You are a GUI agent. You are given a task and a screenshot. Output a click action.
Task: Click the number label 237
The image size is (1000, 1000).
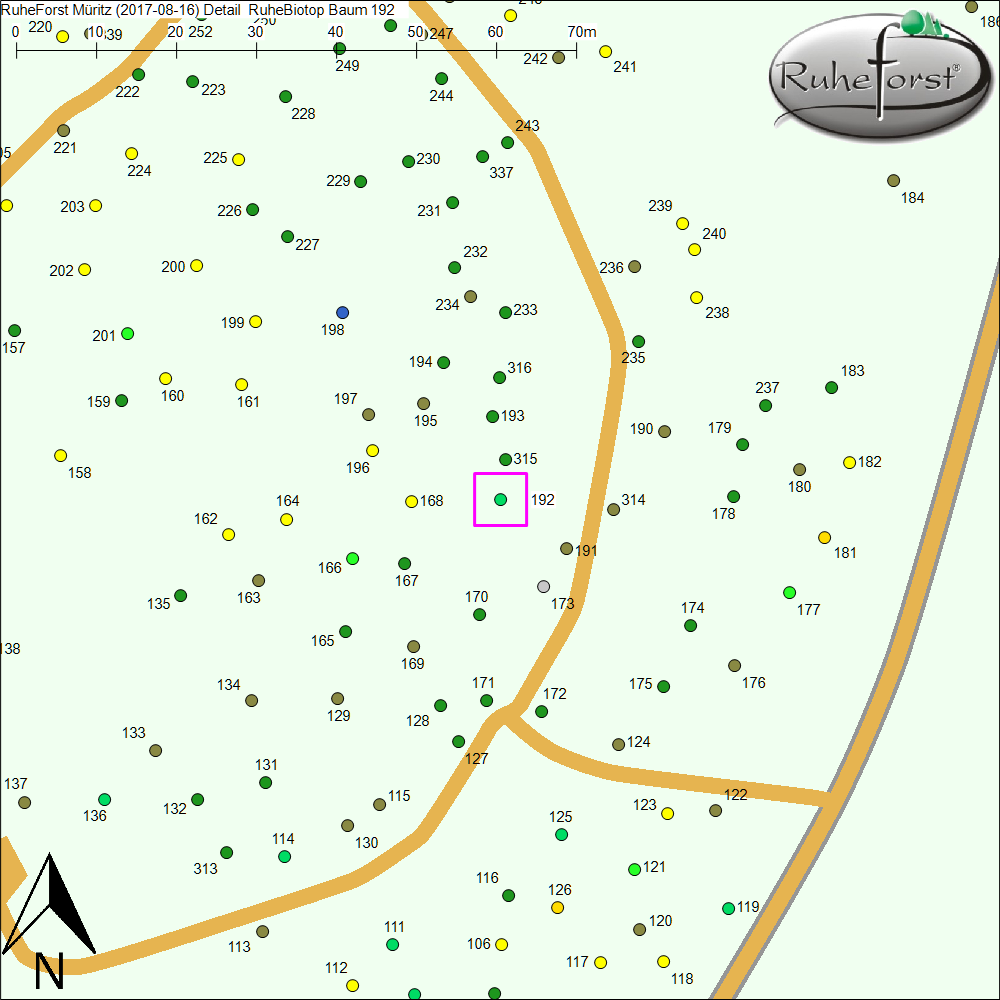pos(767,388)
